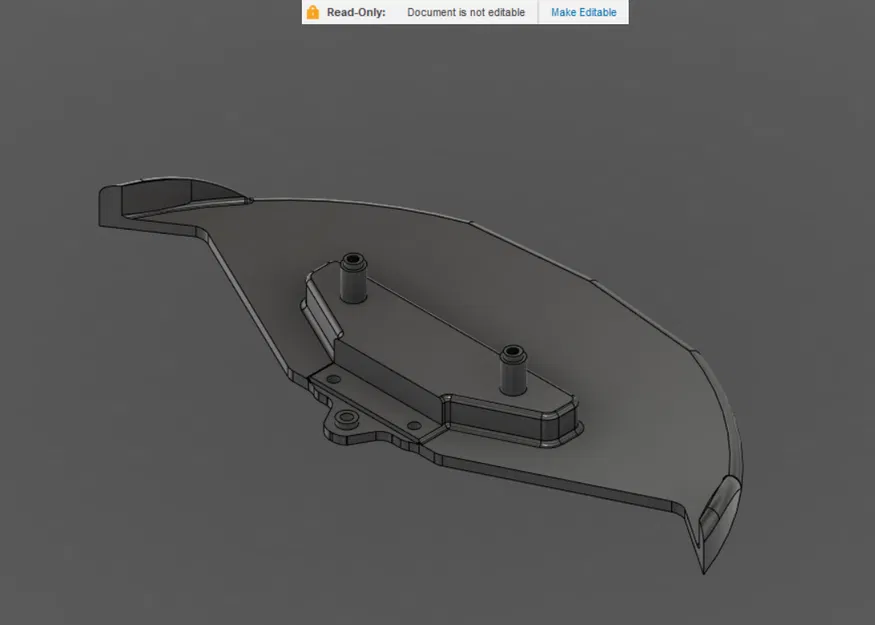
Task: Click the sharp pointed tip of the model
Action: [x=704, y=571]
